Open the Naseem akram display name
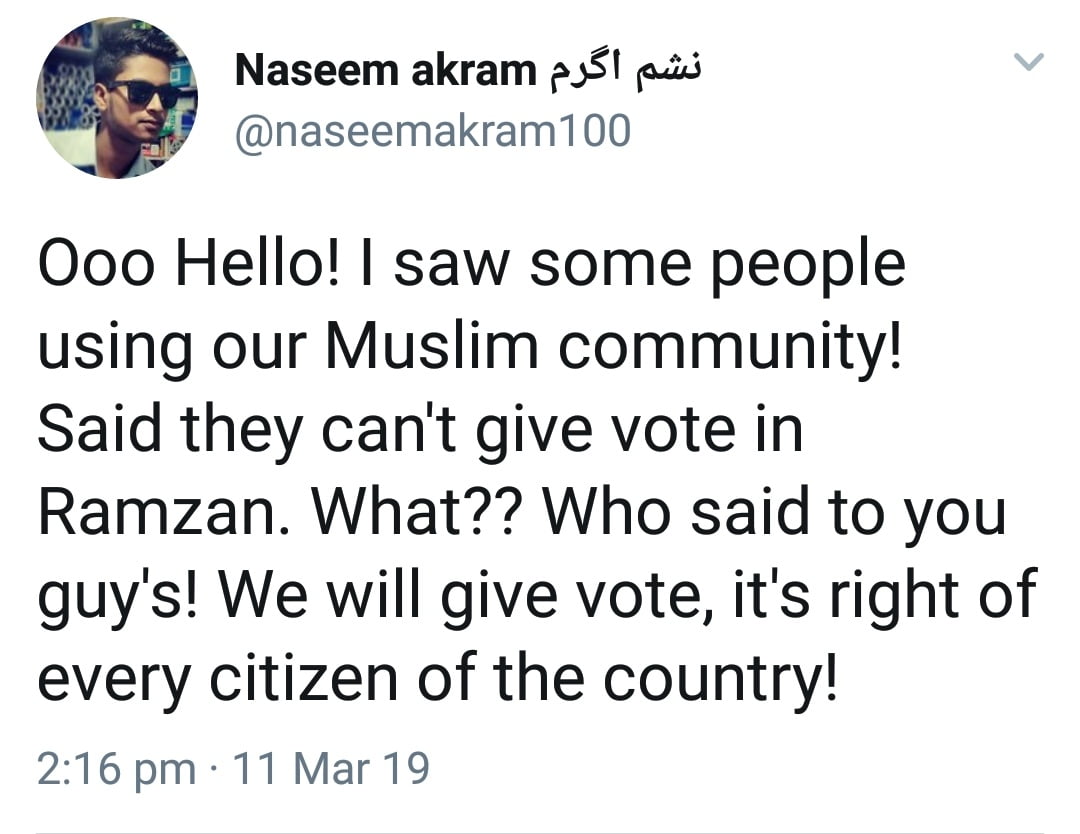The width and height of the screenshot is (1080, 834). tap(386, 70)
